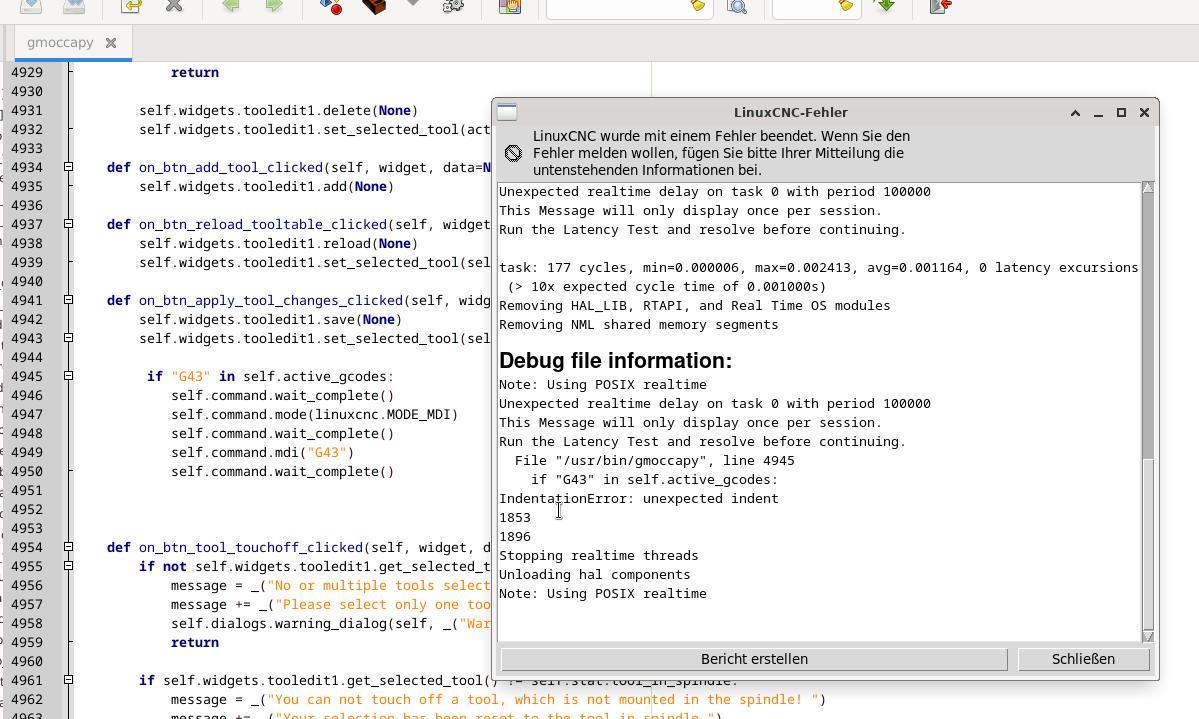This screenshot has width=1199, height=719.
Task: Open the color chooser toolbar icon
Action: click(x=509, y=6)
